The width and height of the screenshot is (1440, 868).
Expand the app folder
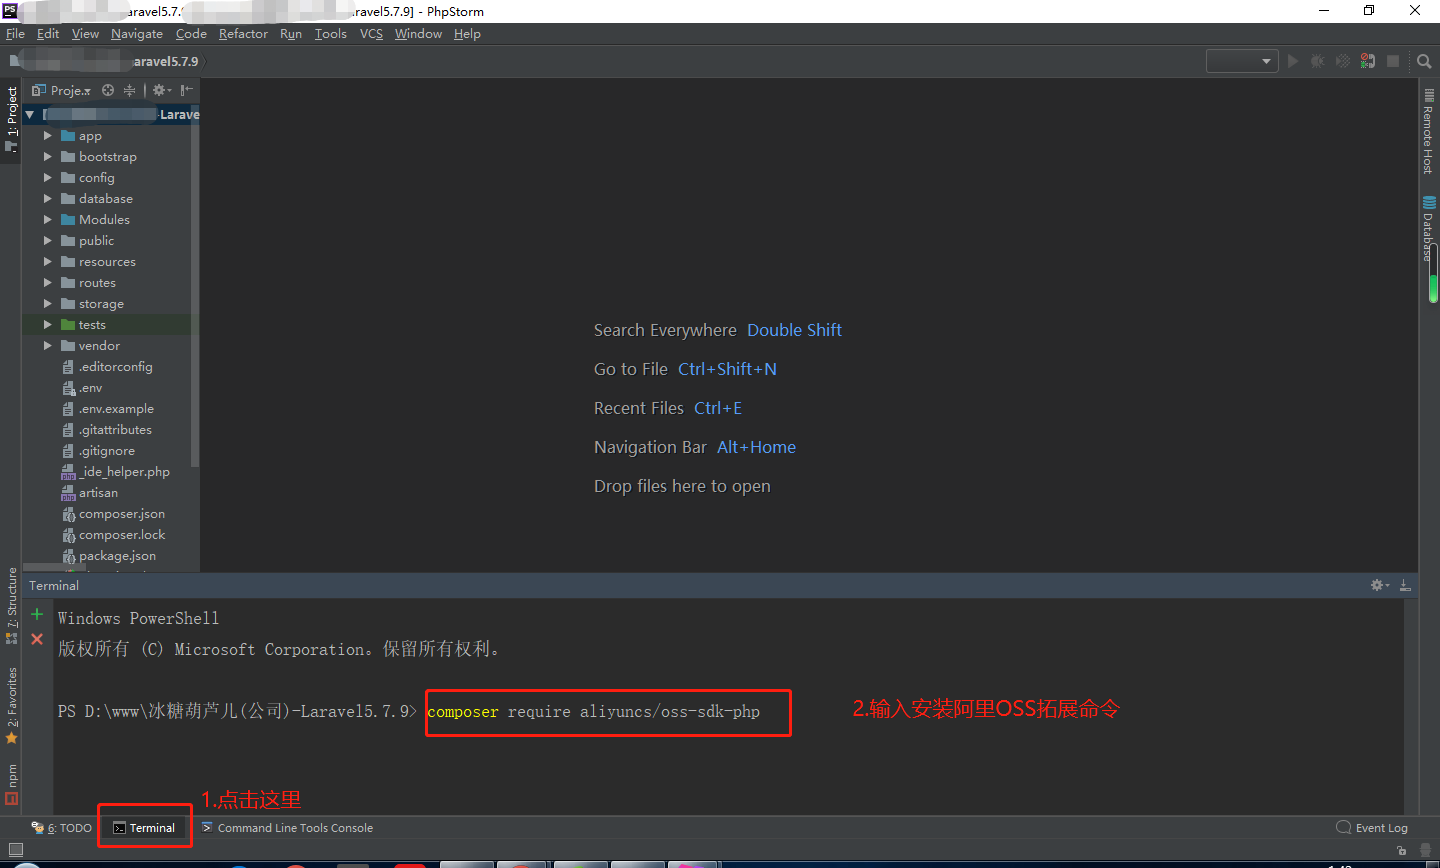[x=47, y=136]
